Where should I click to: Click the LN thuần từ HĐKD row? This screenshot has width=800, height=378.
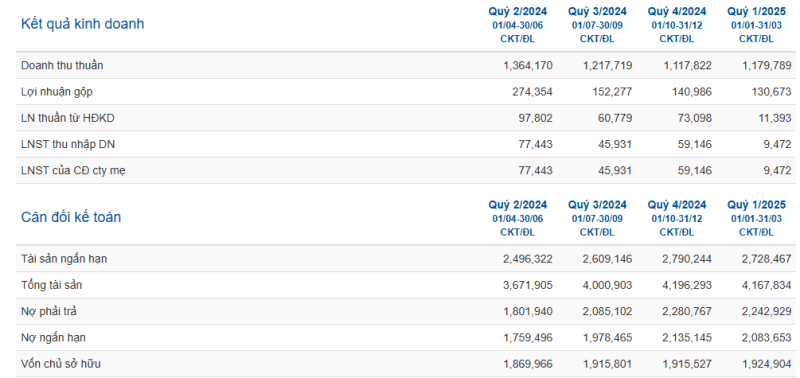(406, 118)
